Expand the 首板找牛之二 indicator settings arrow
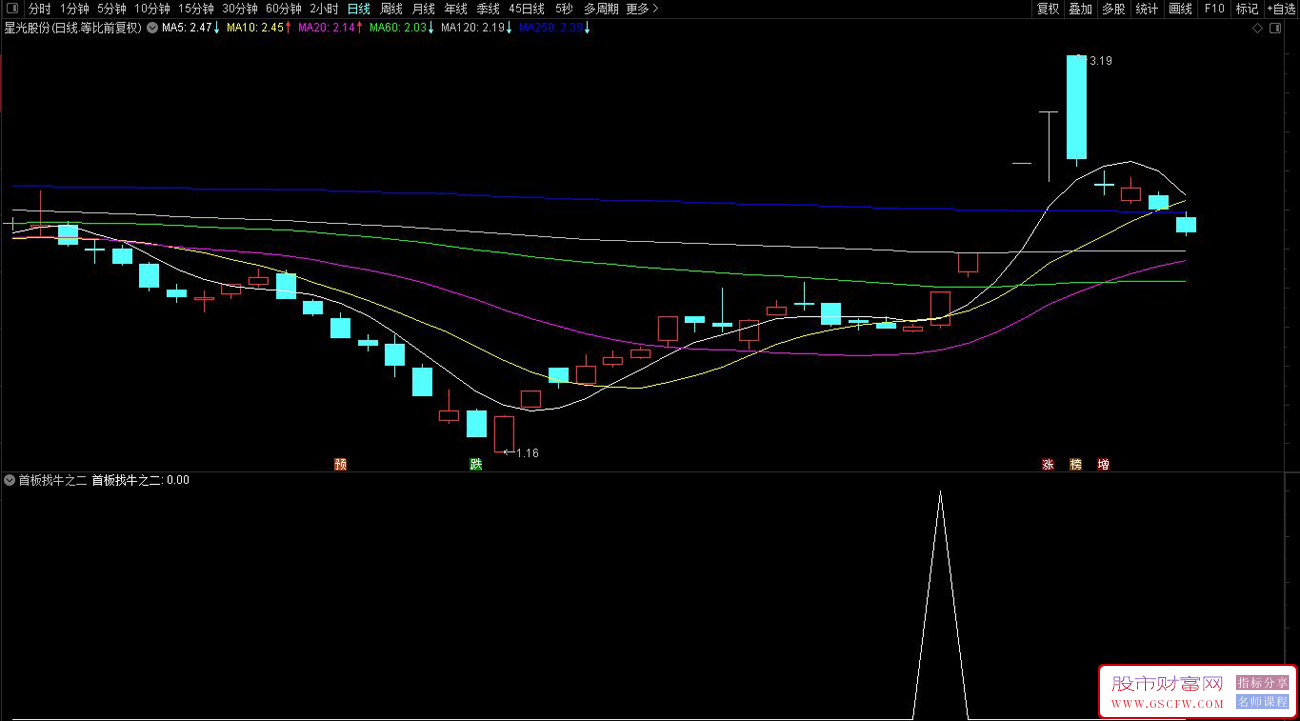Viewport: 1300px width, 721px height. click(x=10, y=480)
